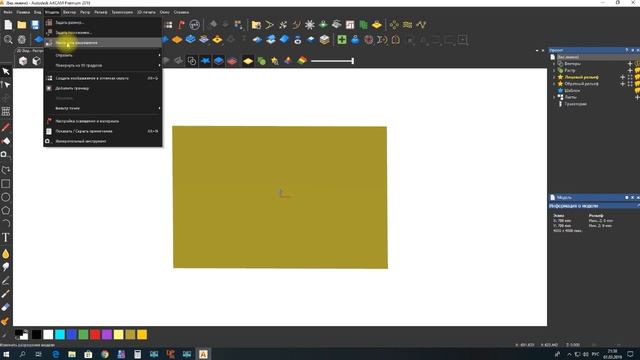The width and height of the screenshot is (640, 360).
Task: Select the Polyline drawing tool
Action: (x=6, y=170)
